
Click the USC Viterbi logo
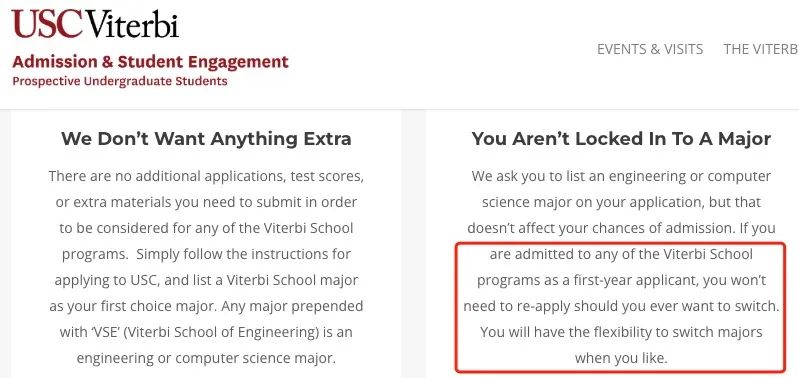pos(95,23)
